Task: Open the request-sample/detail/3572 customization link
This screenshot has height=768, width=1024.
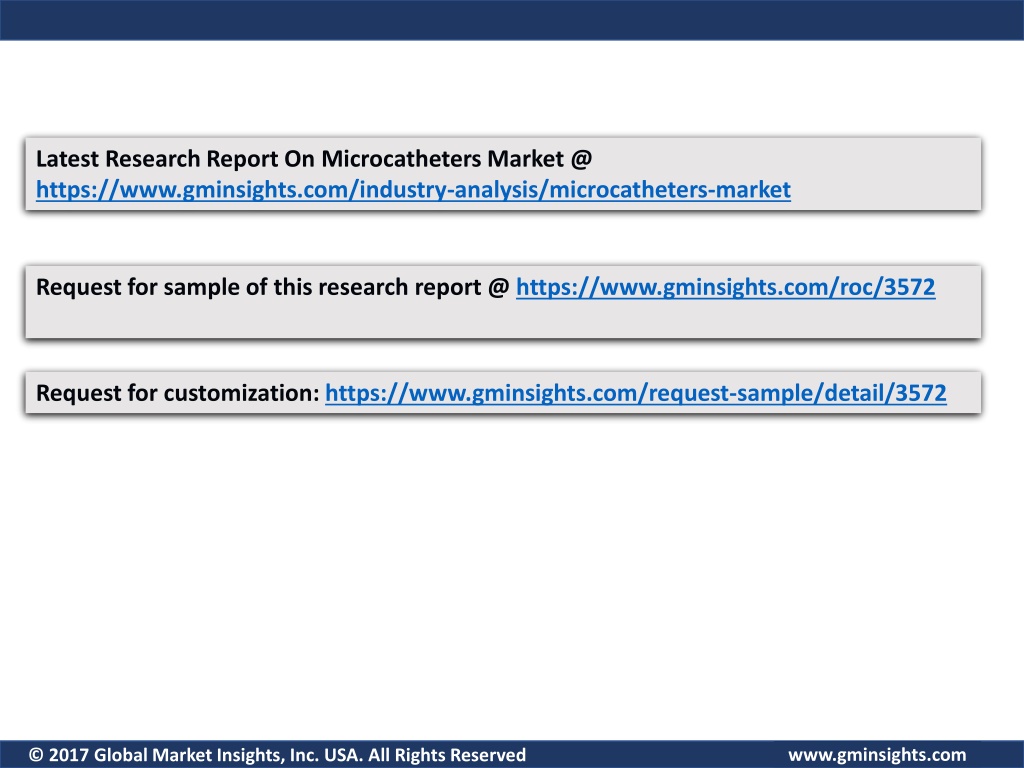Action: (x=635, y=393)
